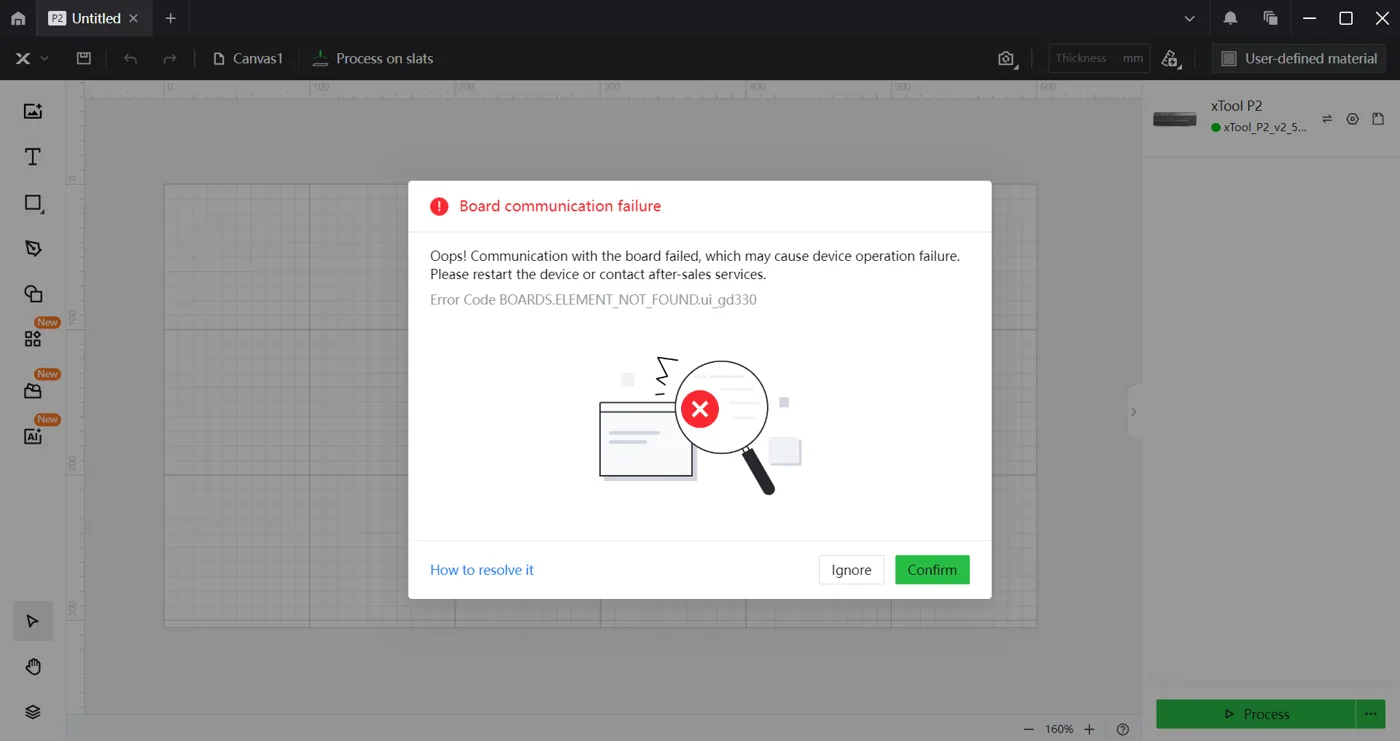The image size is (1400, 741).
Task: Click the camera capture icon
Action: 1007,59
